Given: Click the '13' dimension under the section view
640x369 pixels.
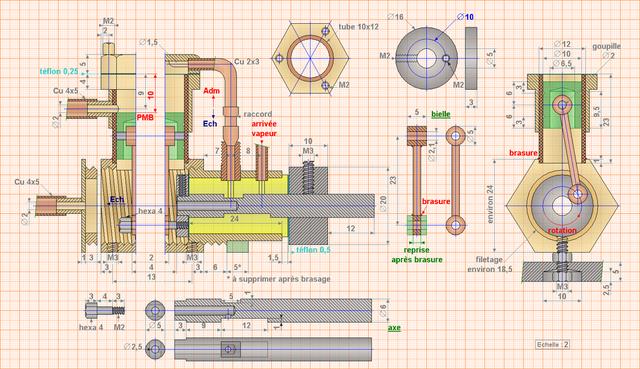Looking at the screenshot, I should tap(151, 277).
